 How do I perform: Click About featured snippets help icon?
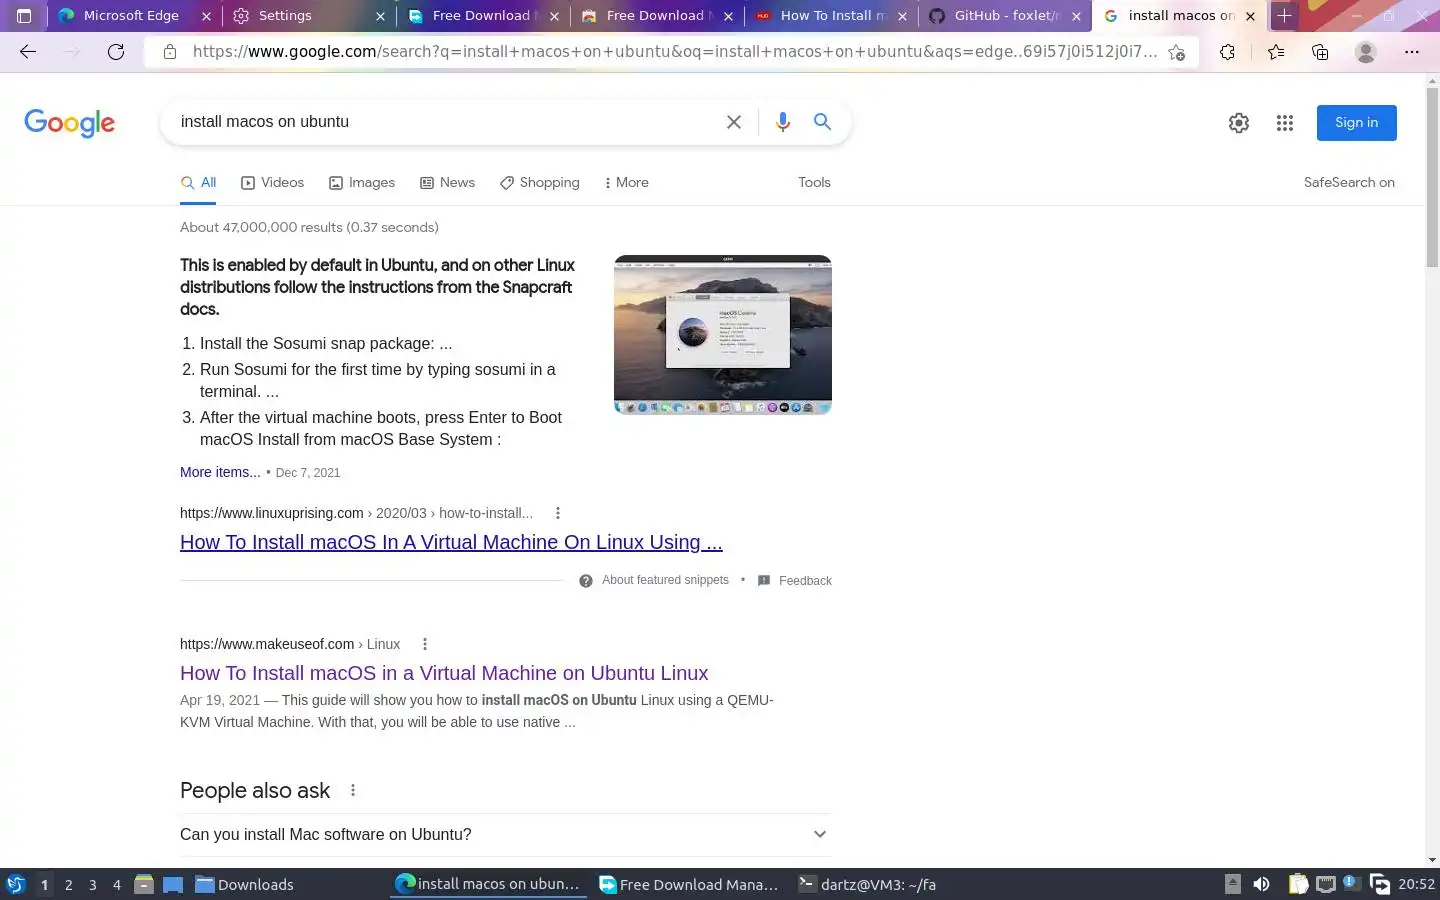[586, 581]
